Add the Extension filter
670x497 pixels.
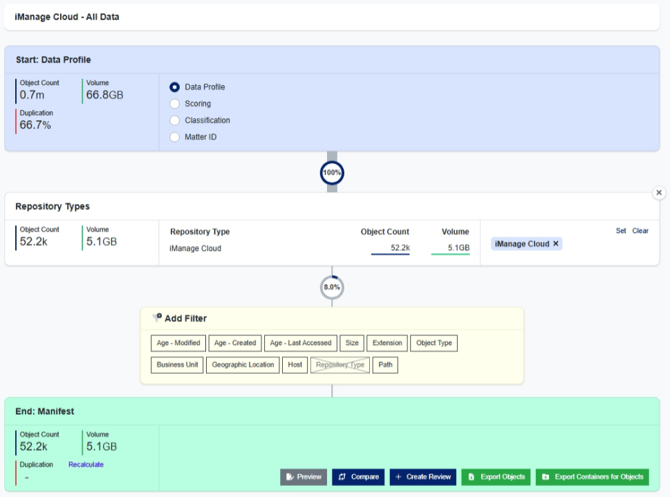coord(387,343)
